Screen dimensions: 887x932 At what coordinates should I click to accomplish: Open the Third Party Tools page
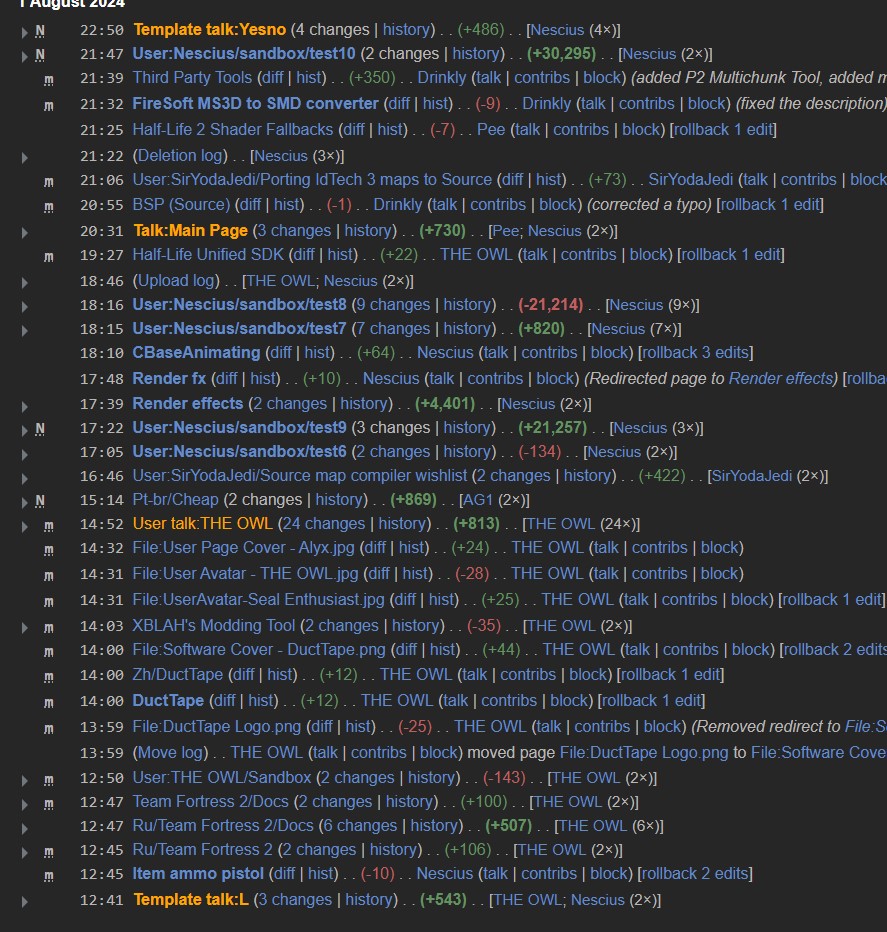192,77
